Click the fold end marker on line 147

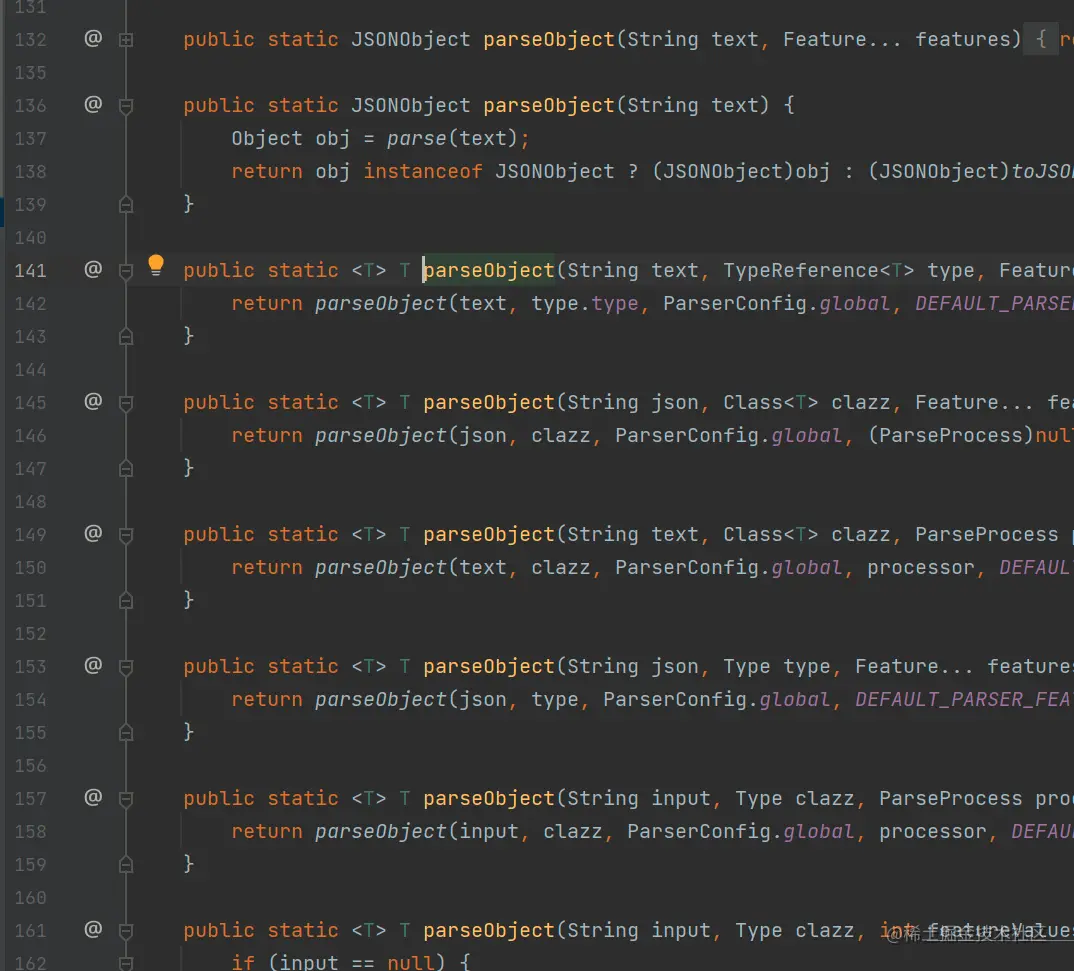click(126, 468)
